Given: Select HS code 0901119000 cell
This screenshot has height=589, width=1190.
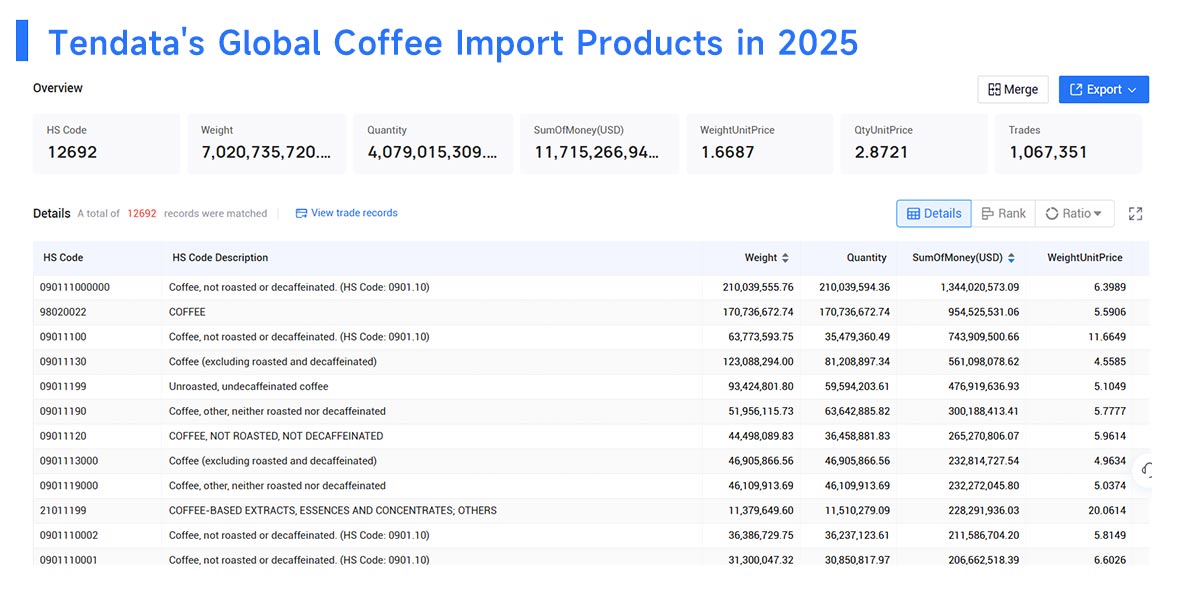Looking at the screenshot, I should (x=68, y=486).
